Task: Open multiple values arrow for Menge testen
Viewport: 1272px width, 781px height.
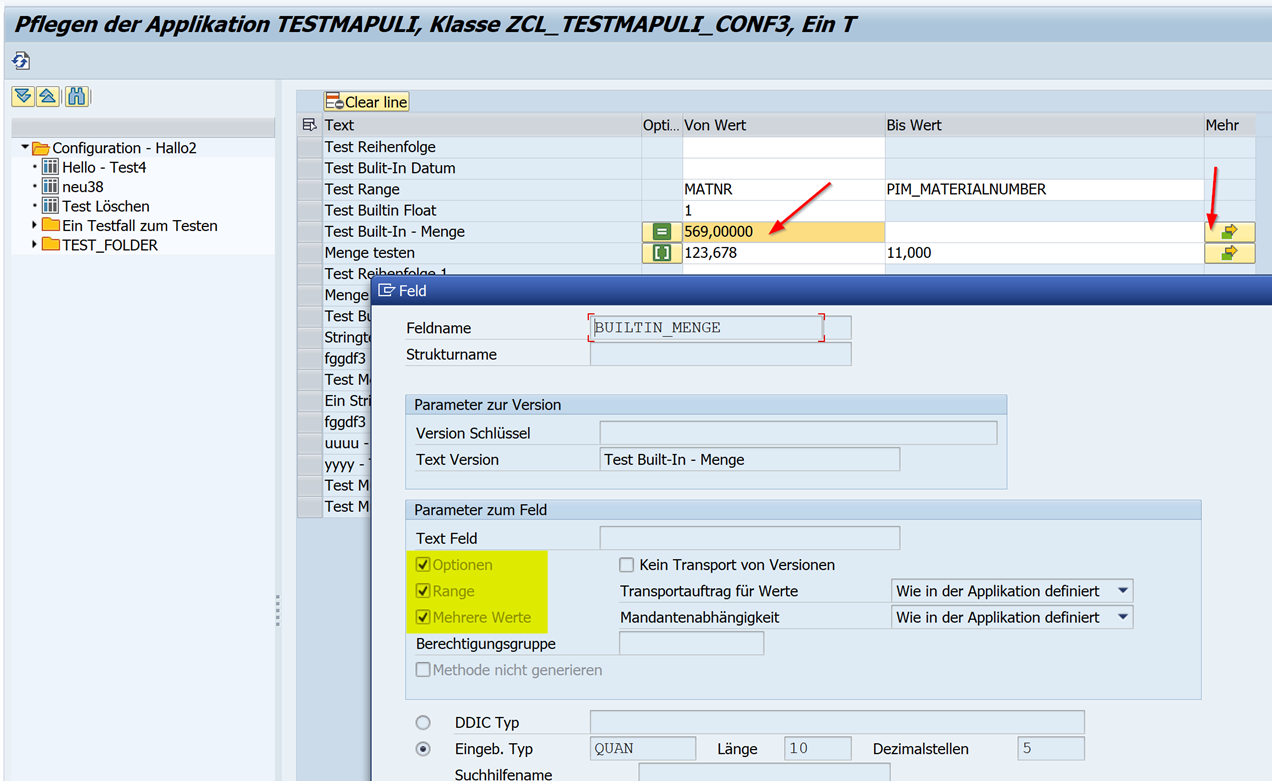Action: 1229,253
